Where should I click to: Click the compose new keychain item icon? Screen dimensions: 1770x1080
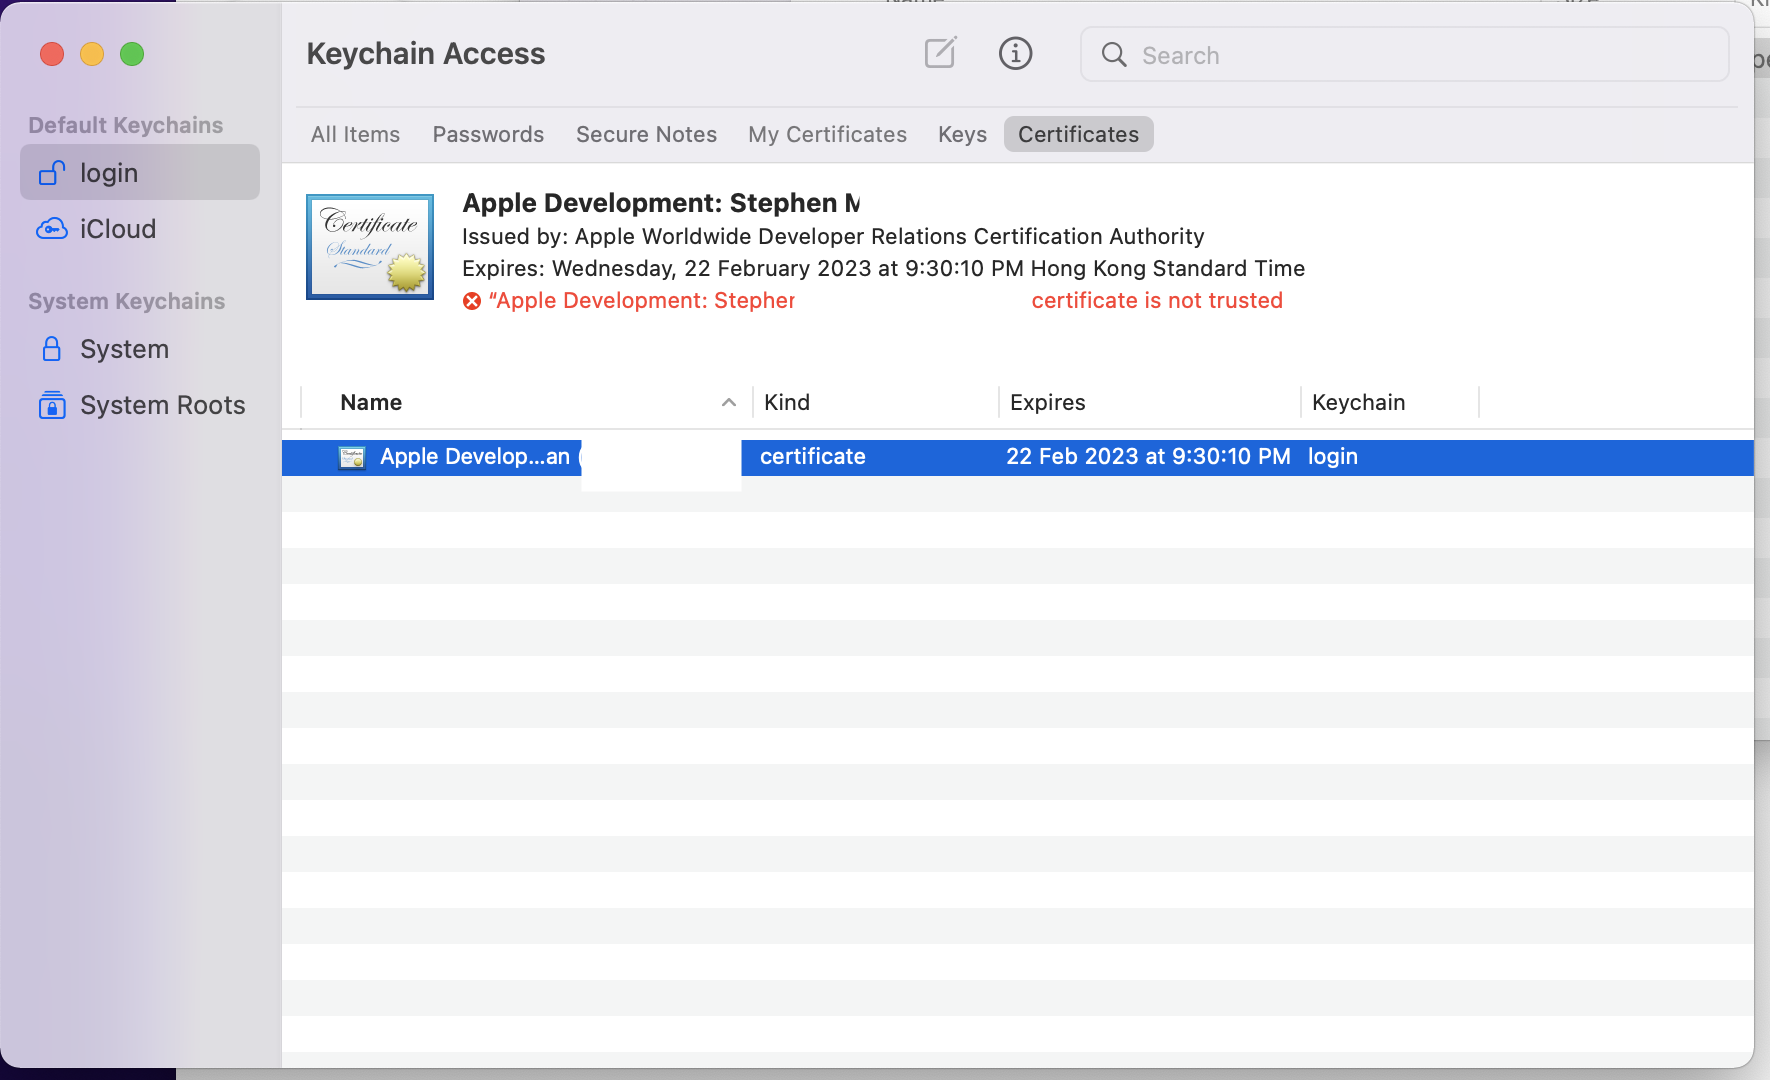click(x=940, y=53)
